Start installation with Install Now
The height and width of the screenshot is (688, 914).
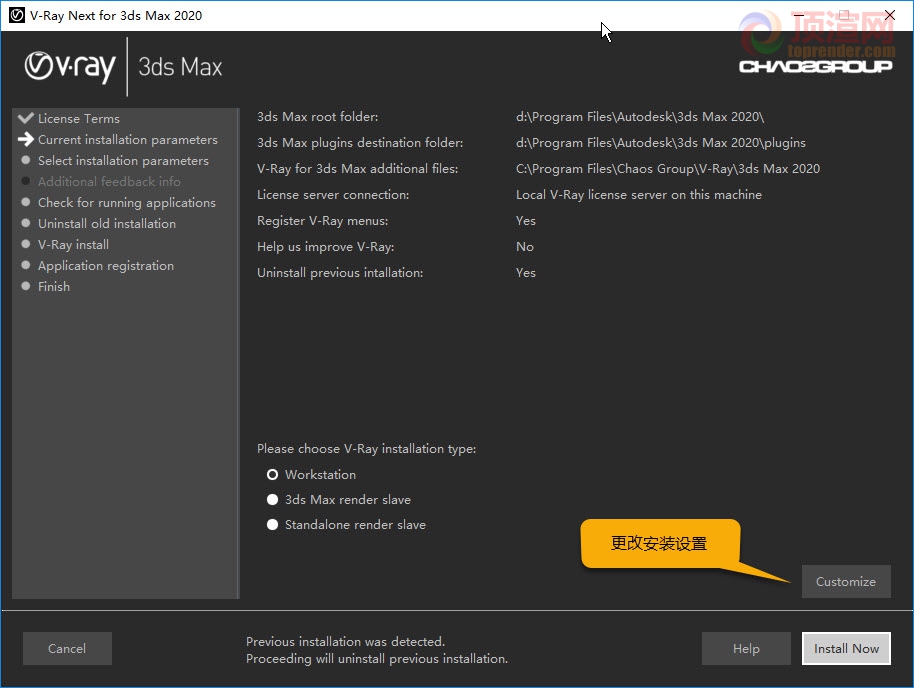[846, 648]
